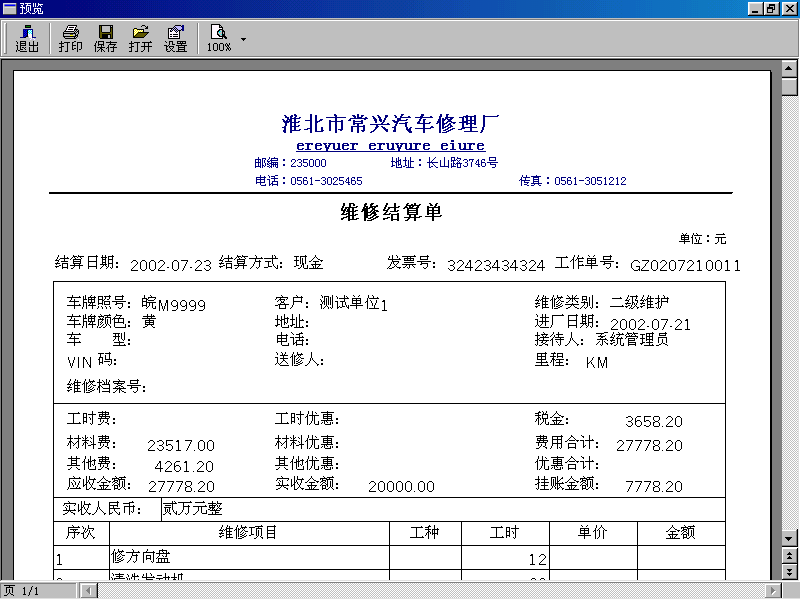Image resolution: width=800 pixels, height=600 pixels.
Task: Click the horizontal scrollbar left arrow
Action: click(x=89, y=591)
